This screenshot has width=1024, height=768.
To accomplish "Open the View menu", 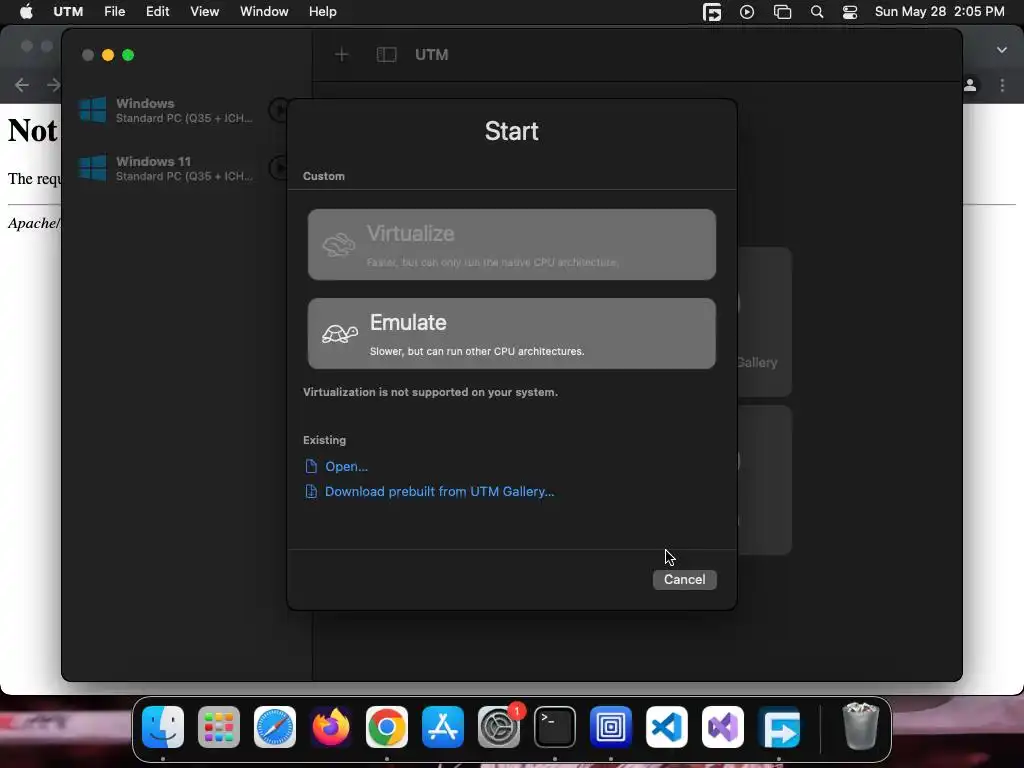I will (204, 12).
